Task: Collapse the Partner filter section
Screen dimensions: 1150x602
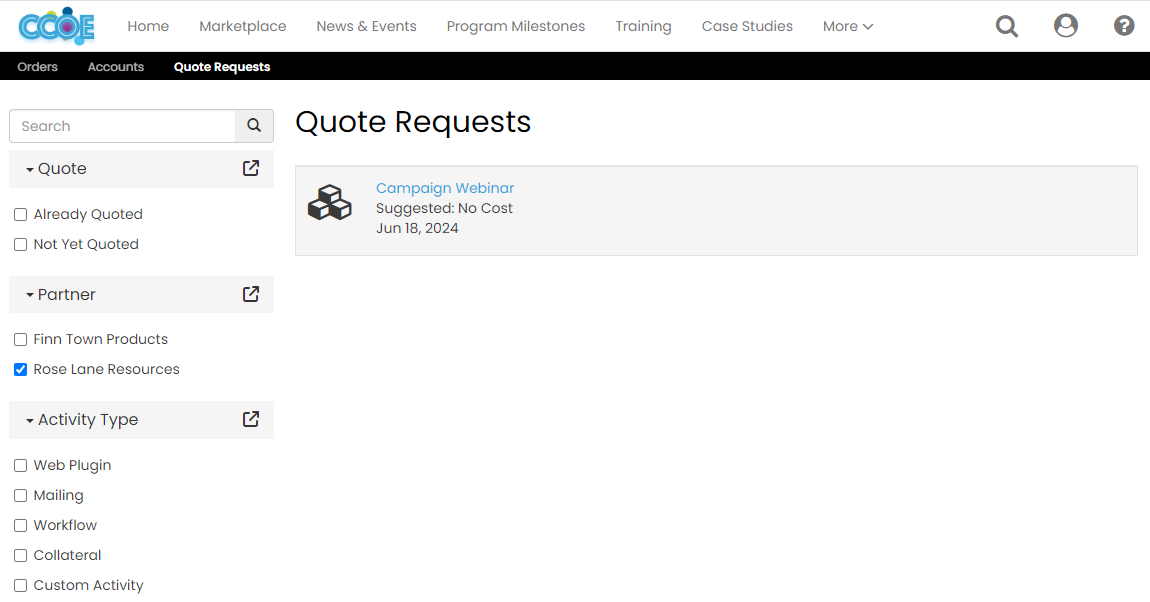Action: pos(32,294)
